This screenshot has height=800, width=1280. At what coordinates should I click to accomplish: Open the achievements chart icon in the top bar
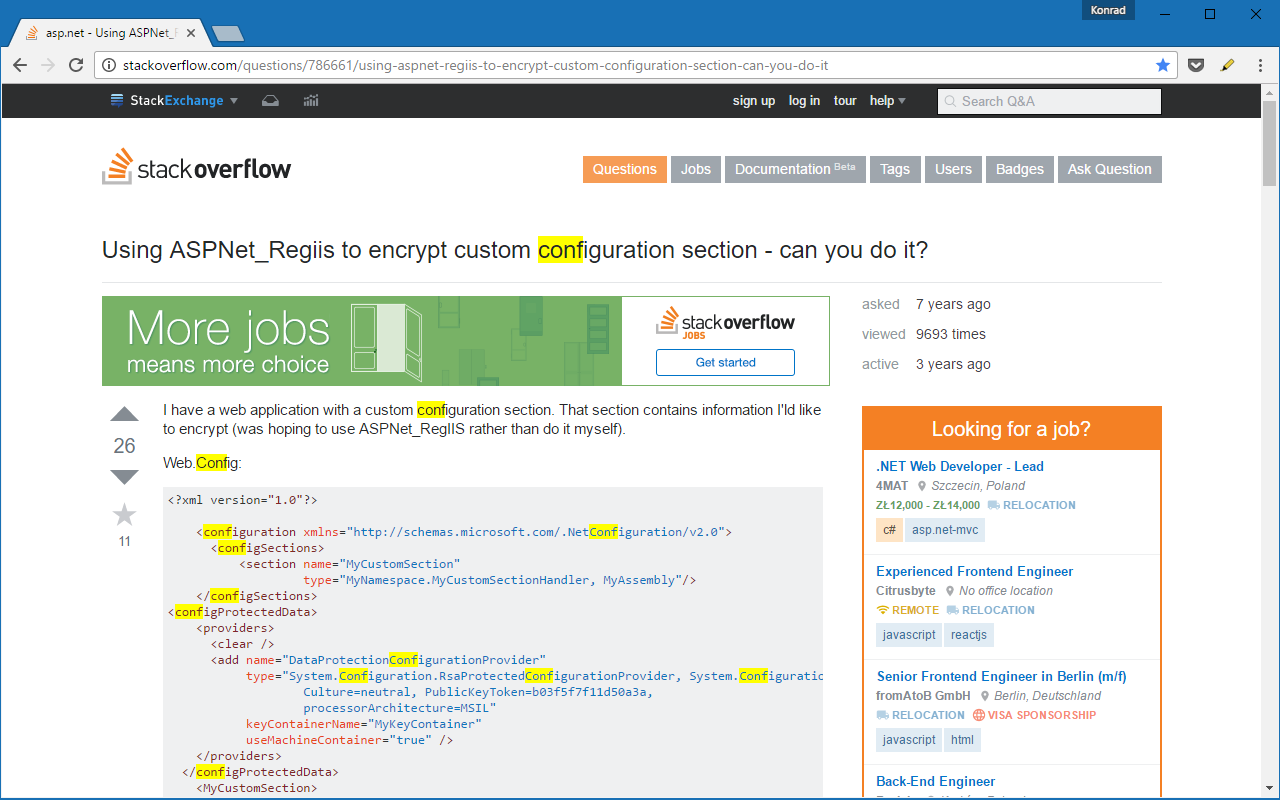tap(311, 100)
